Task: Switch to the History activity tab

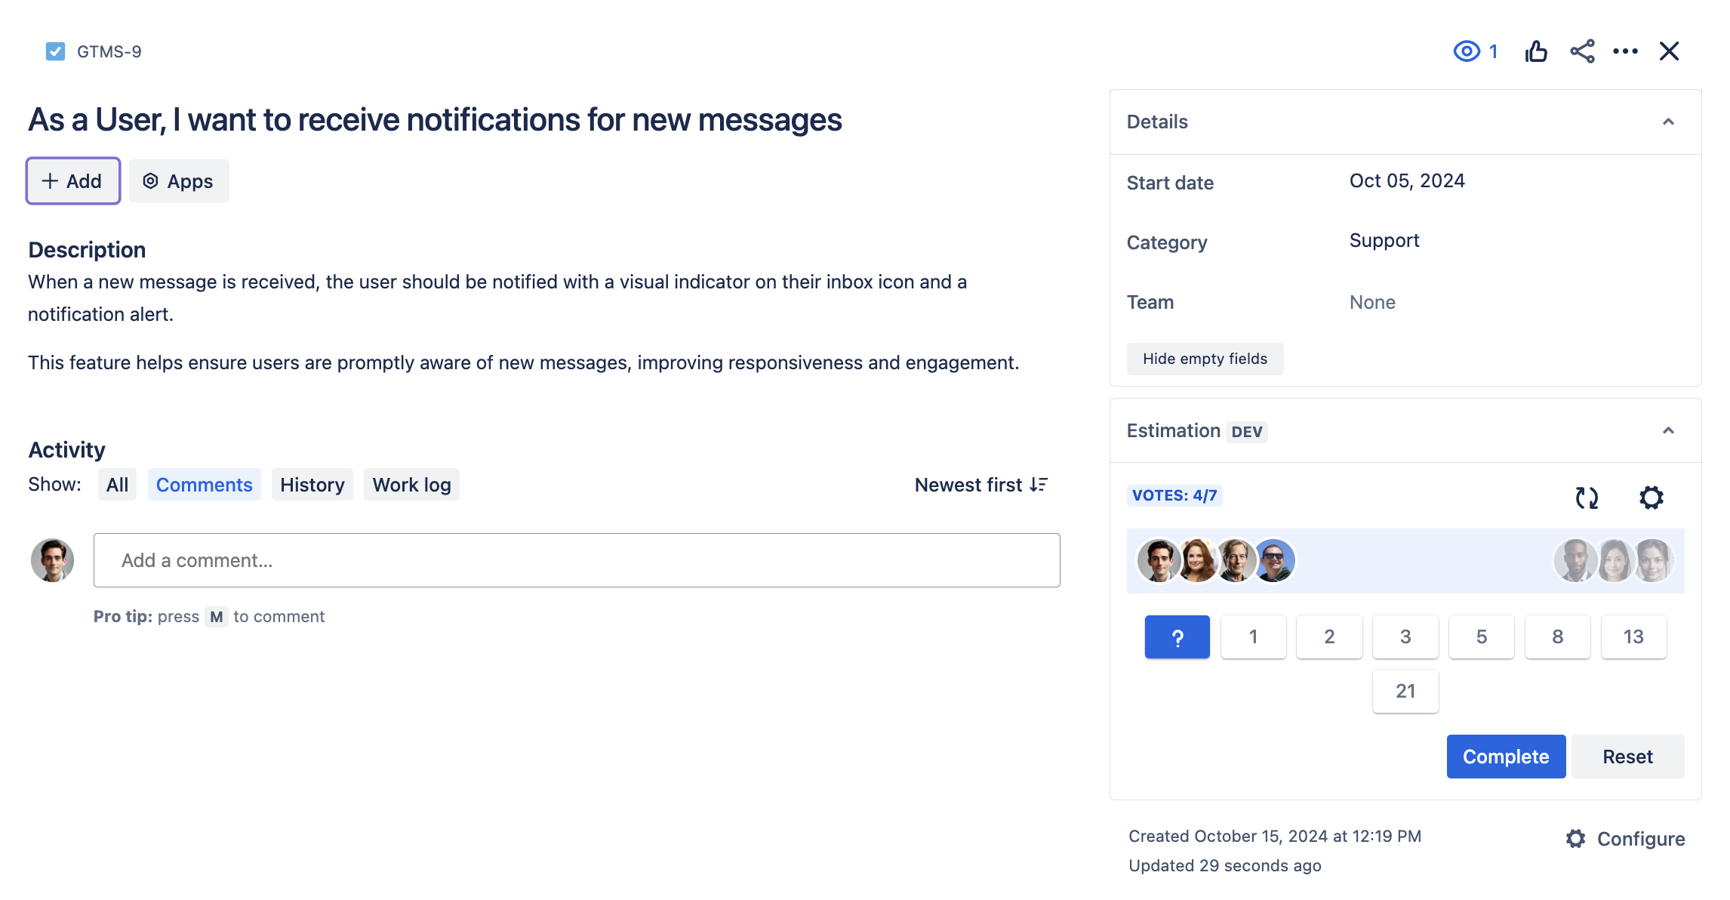Action: click(312, 485)
